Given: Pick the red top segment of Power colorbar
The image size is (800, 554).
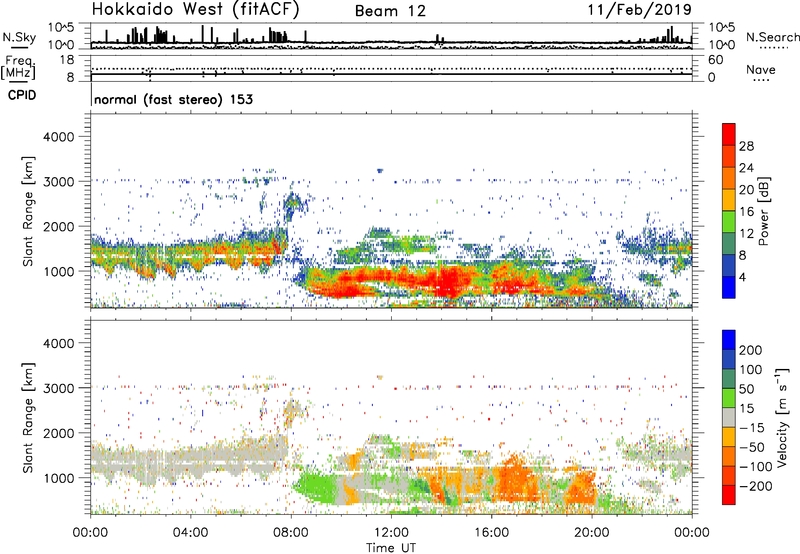Looking at the screenshot, I should [x=729, y=134].
